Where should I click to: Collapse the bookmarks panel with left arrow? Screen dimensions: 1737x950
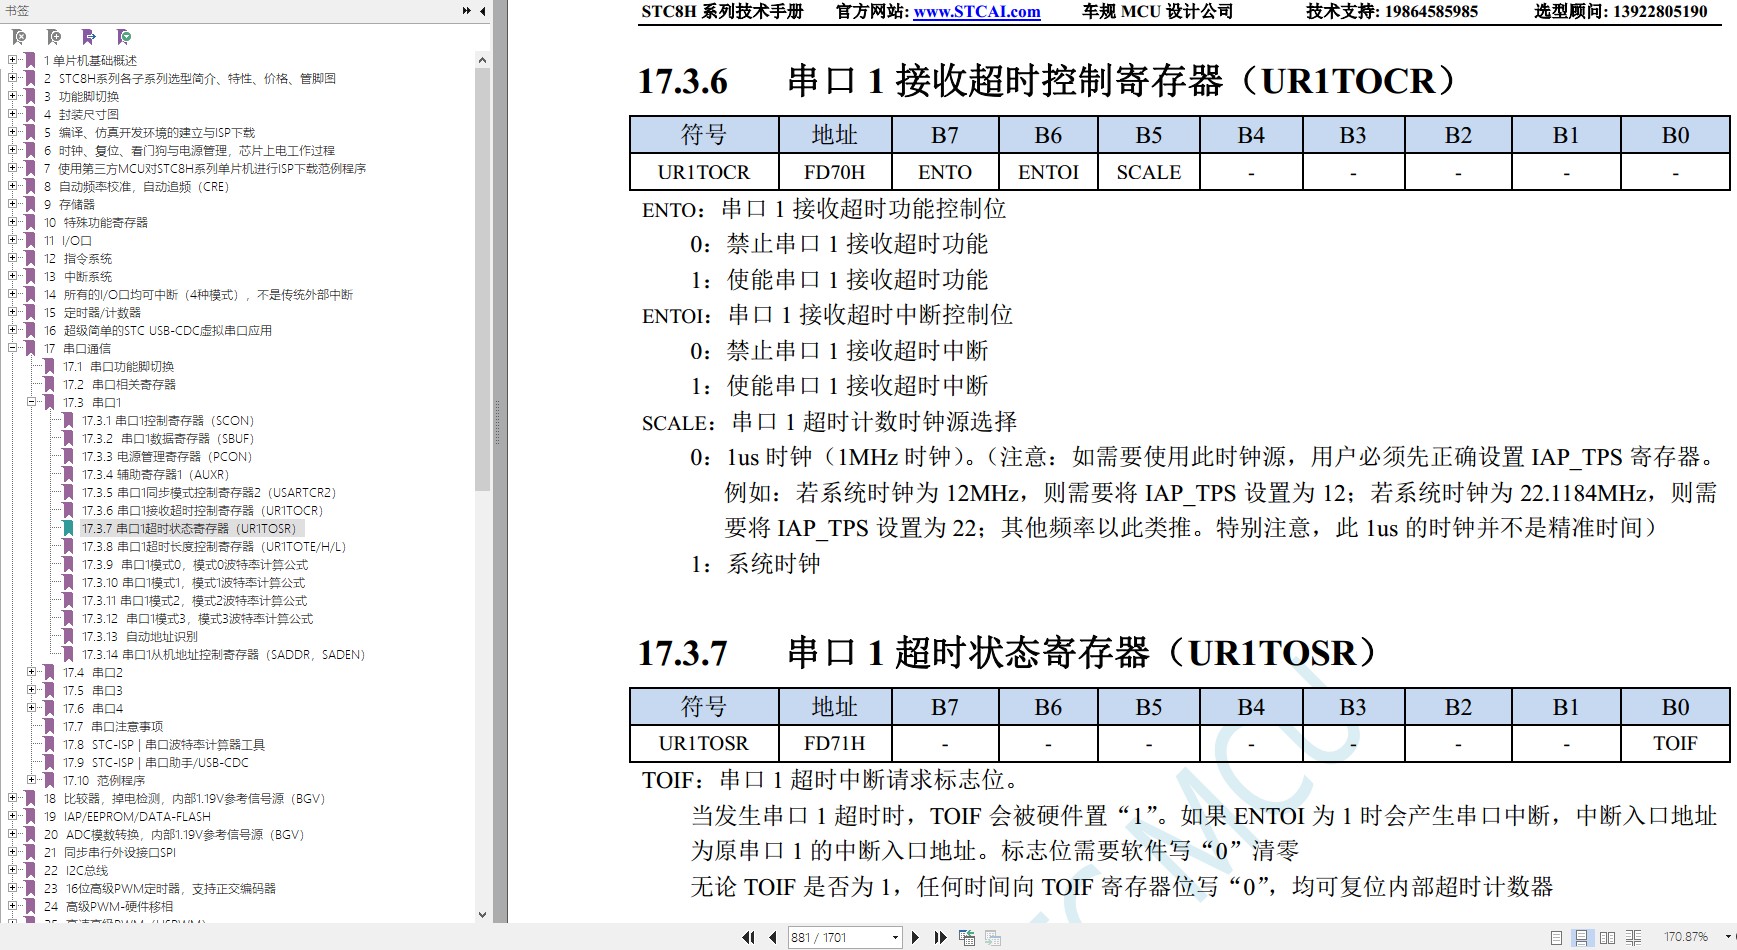(x=482, y=11)
